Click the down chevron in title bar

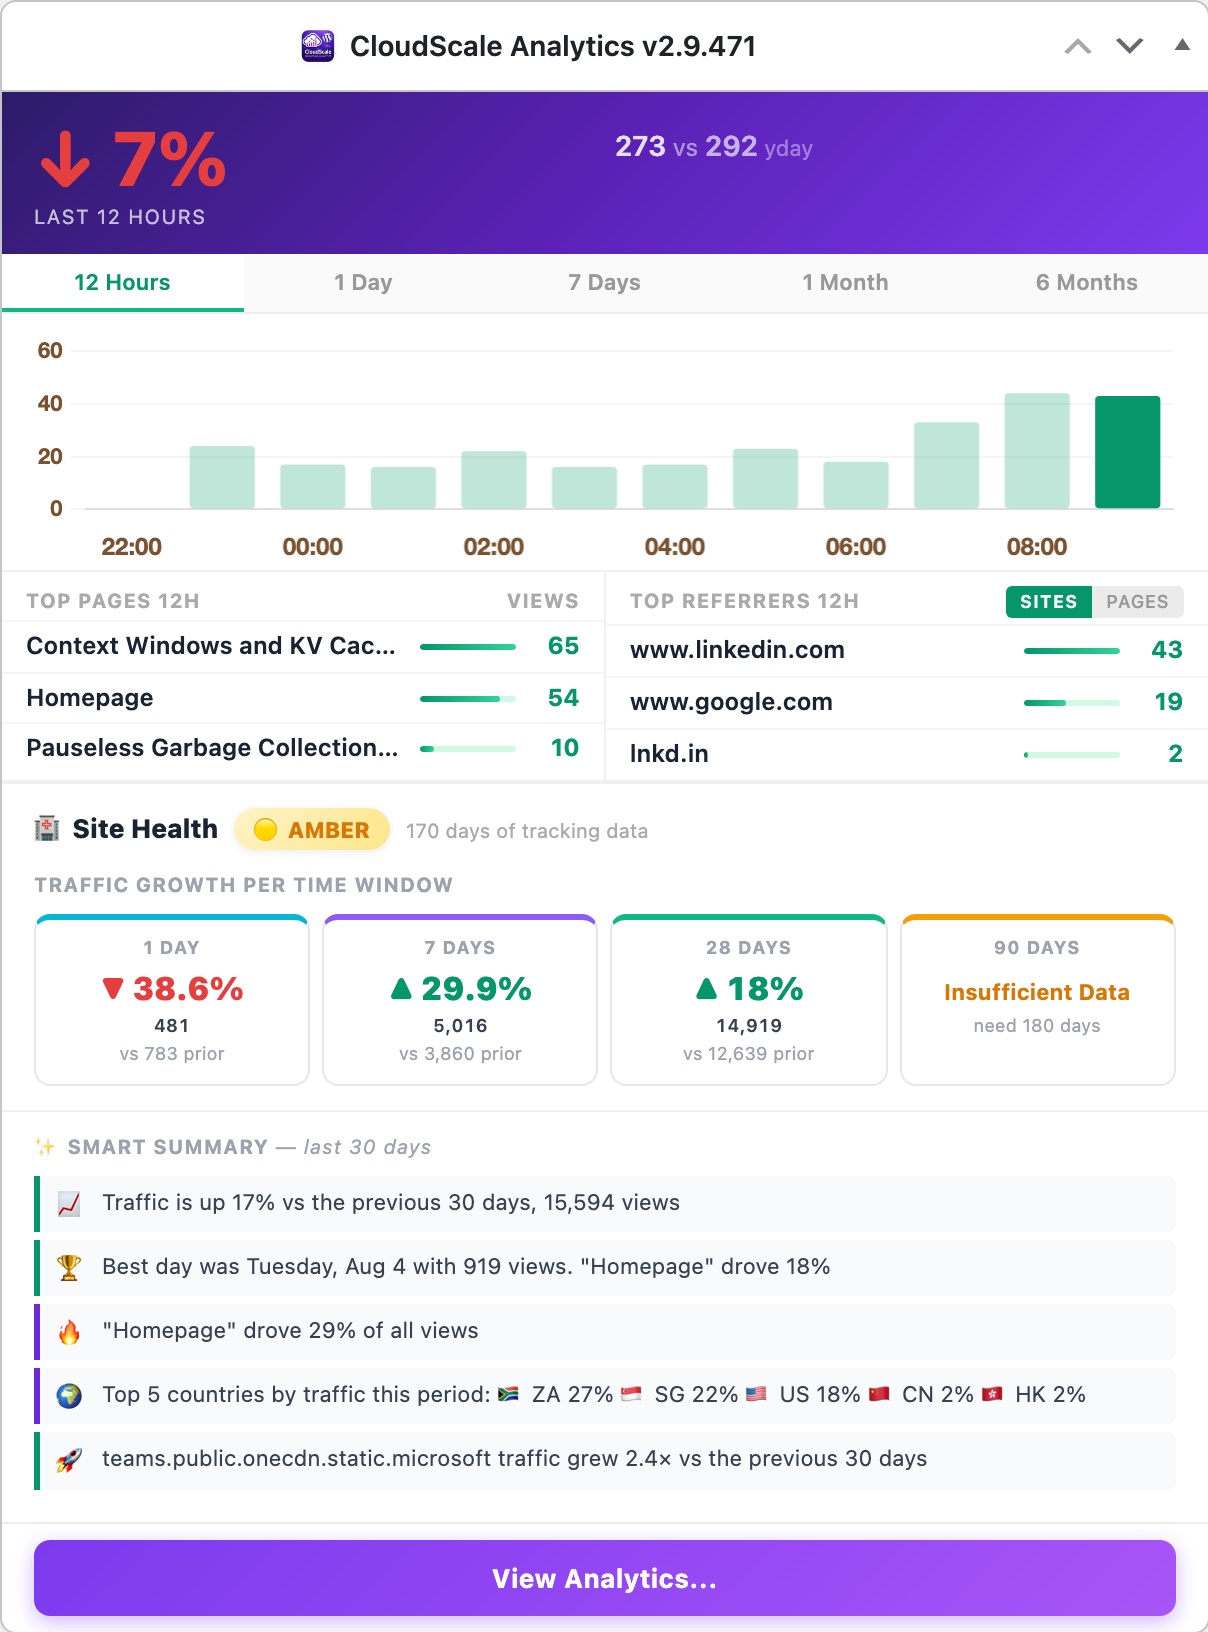pyautogui.click(x=1130, y=46)
